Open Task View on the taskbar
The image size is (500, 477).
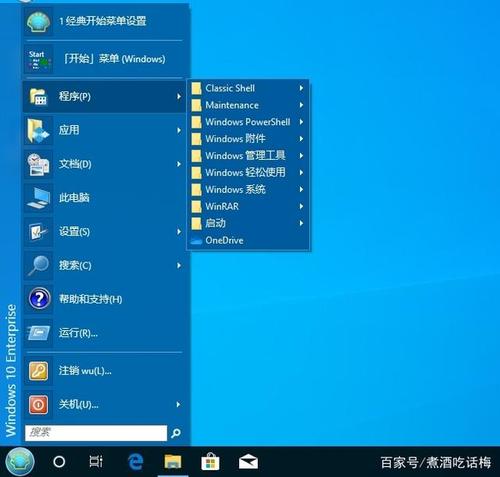[x=96, y=462]
